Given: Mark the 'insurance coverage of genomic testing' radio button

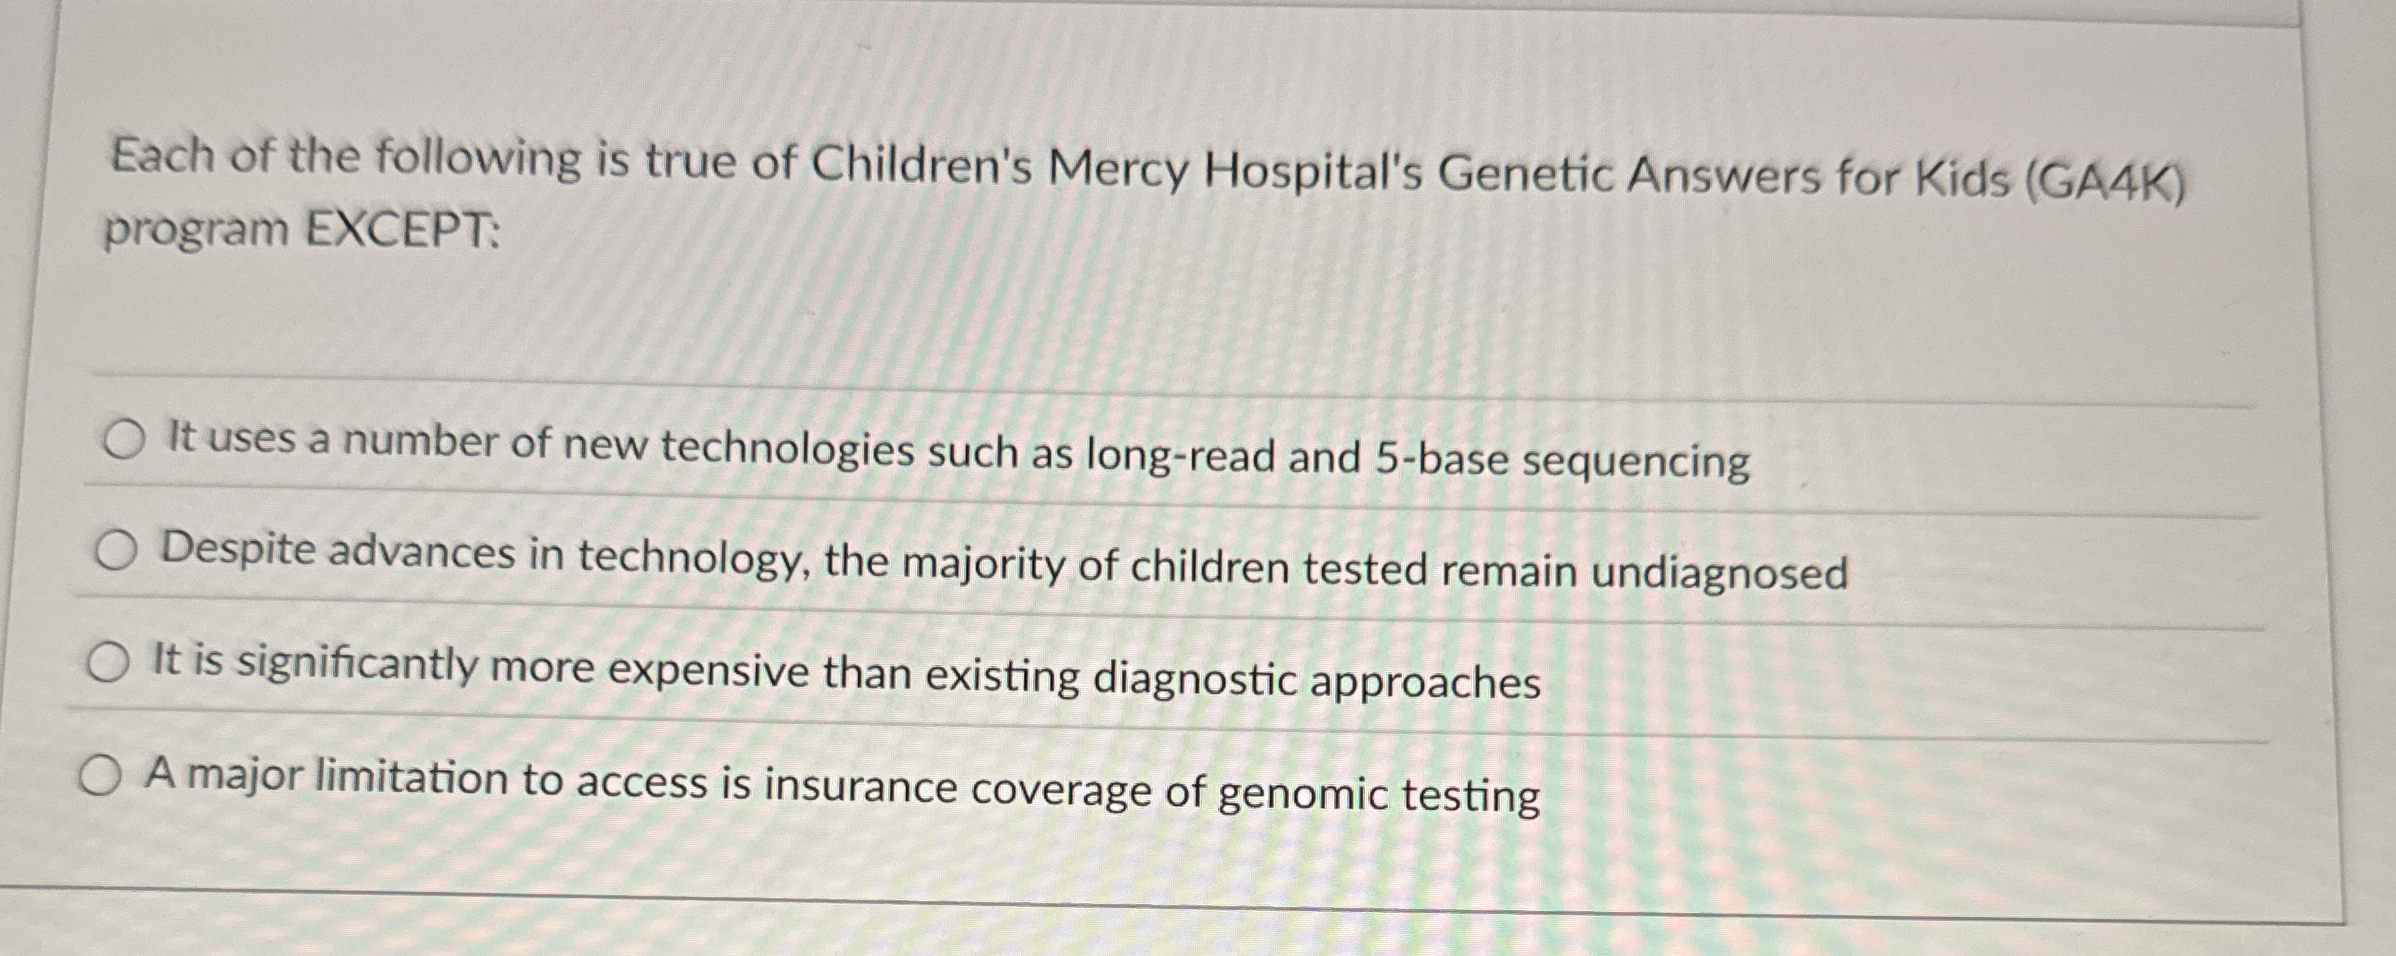Looking at the screenshot, I should coord(101,776).
